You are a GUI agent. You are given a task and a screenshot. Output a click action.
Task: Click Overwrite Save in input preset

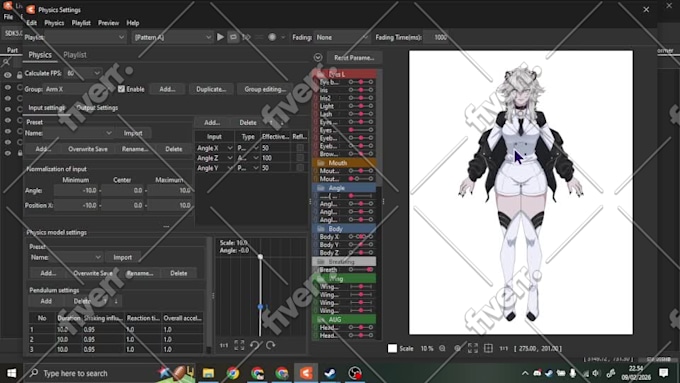tap(88, 149)
